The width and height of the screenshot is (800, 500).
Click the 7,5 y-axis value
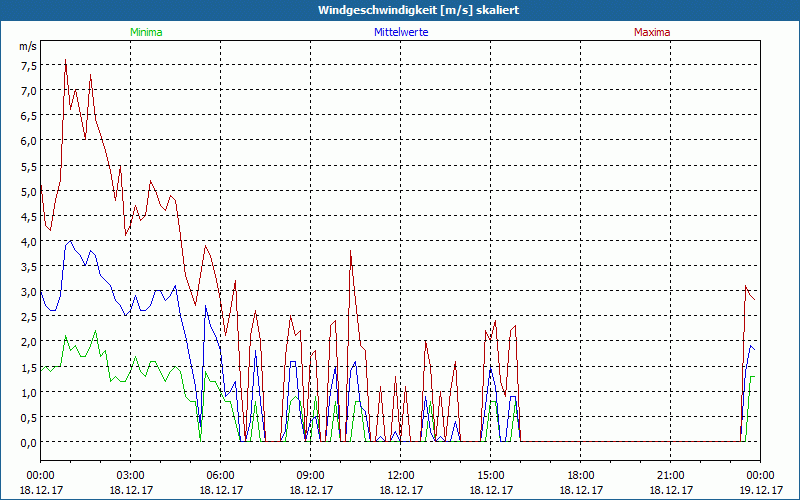click(x=29, y=66)
